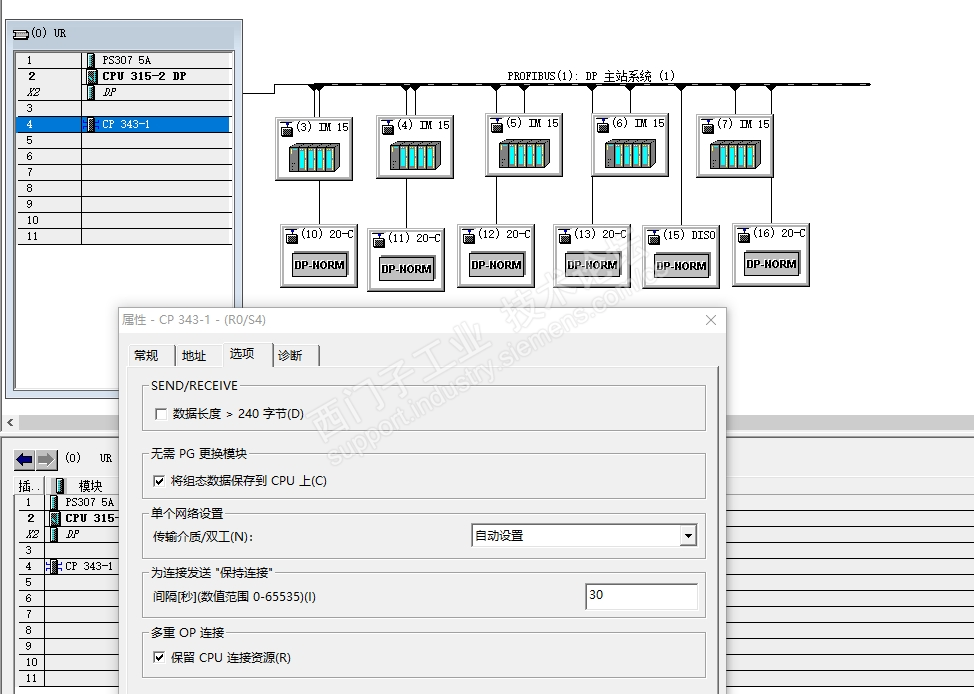
Task: Click the CPU 315-2 DP module icon in rack
Action: [92, 76]
